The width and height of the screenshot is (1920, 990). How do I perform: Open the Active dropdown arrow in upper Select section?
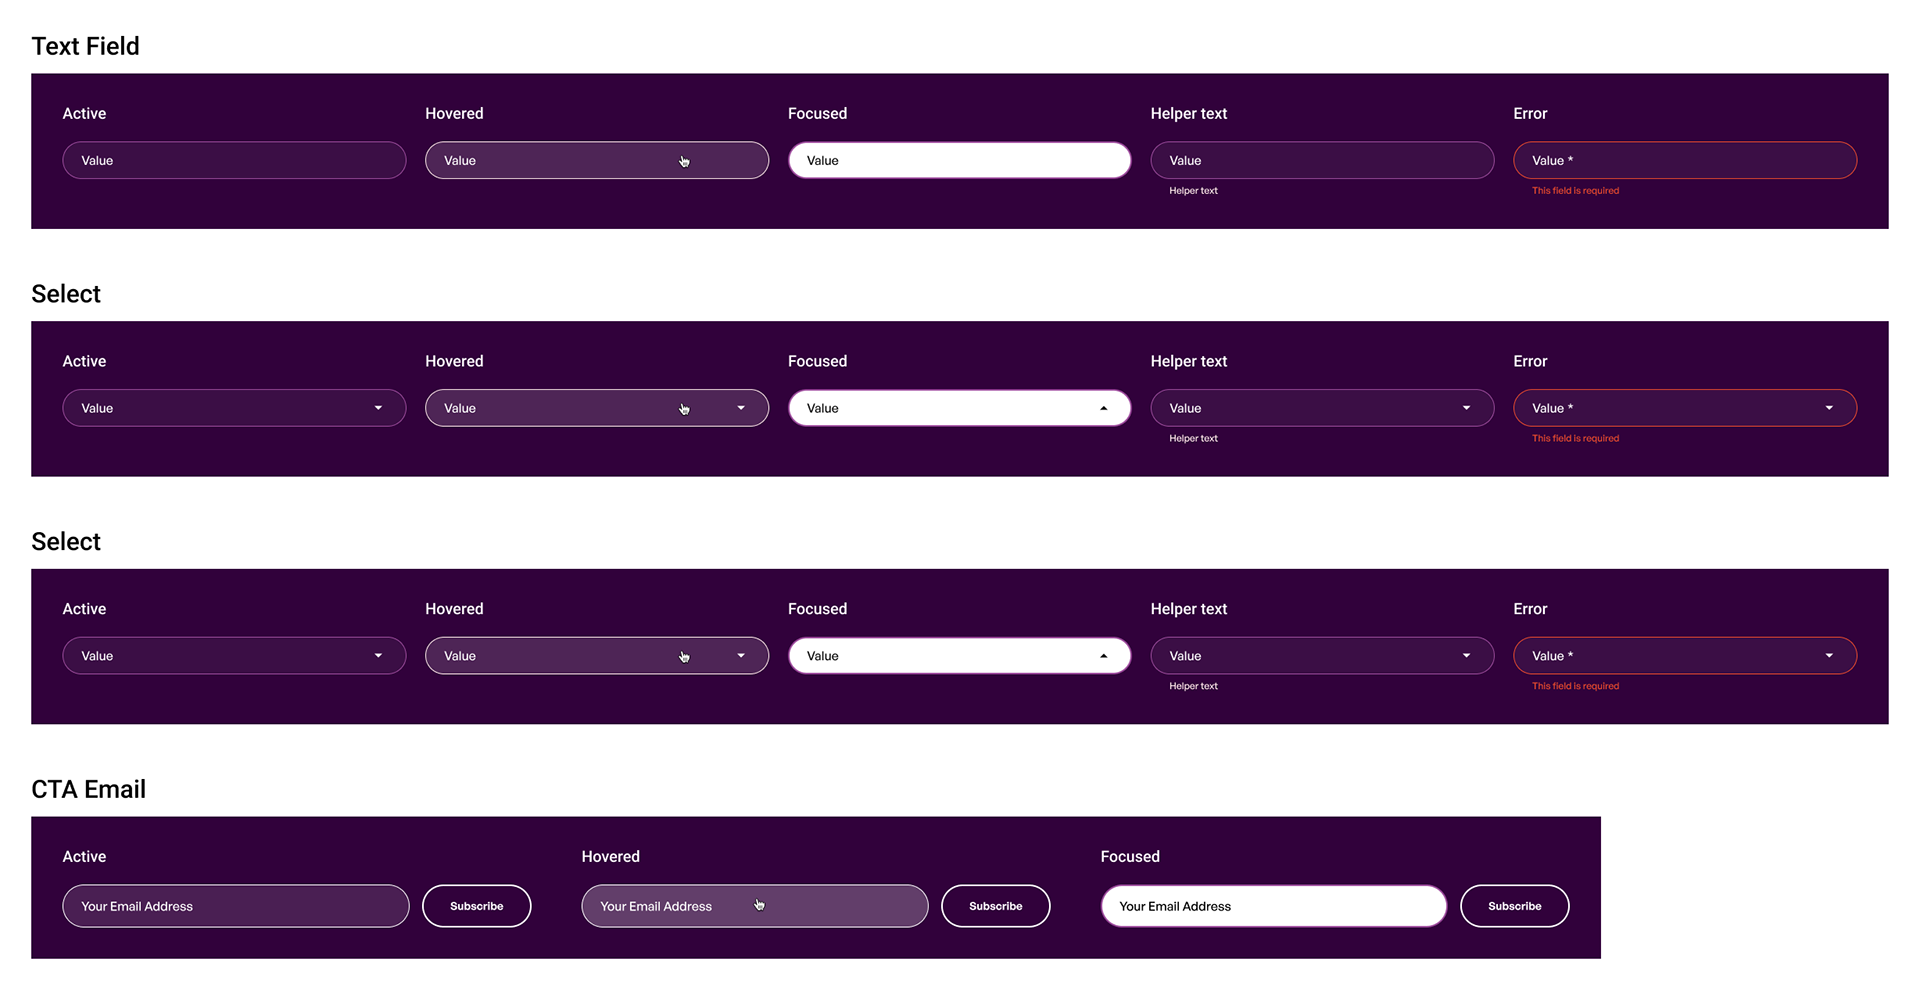click(378, 408)
